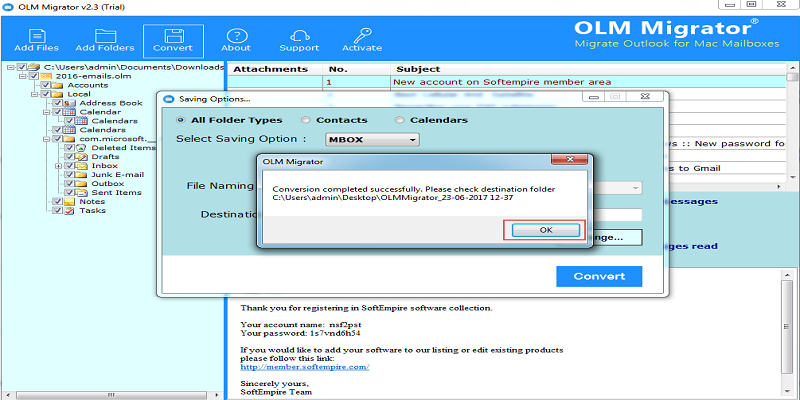Click the Notes folder icon

pyautogui.click(x=70, y=202)
